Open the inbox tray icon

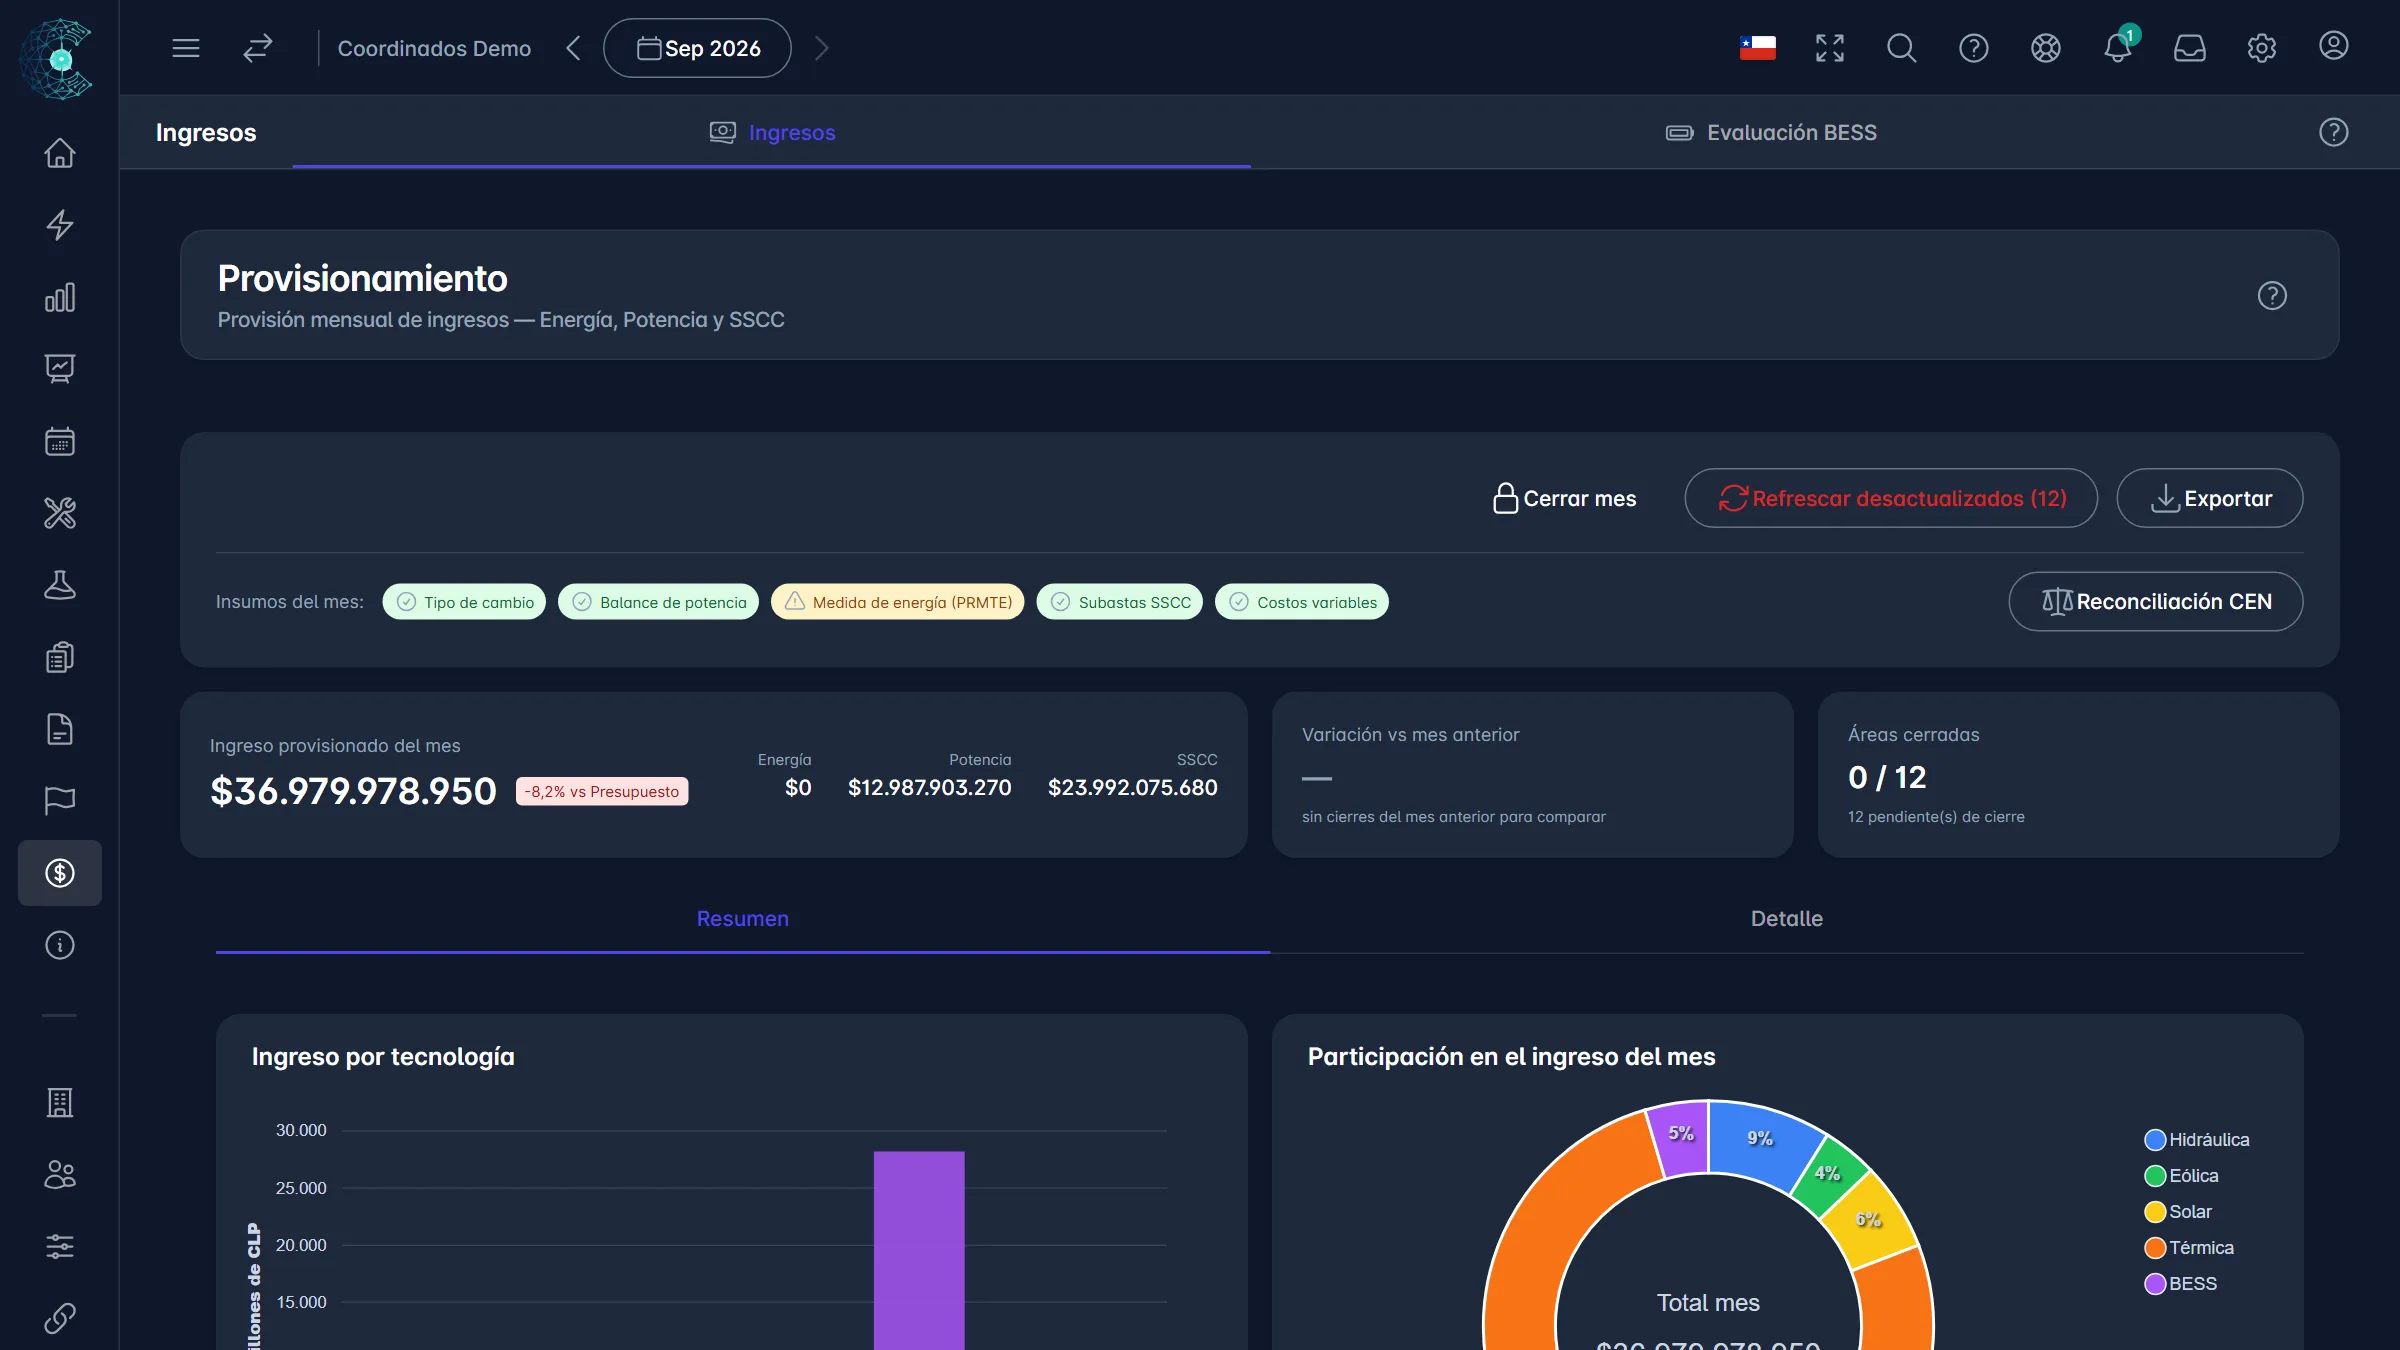click(x=2190, y=48)
